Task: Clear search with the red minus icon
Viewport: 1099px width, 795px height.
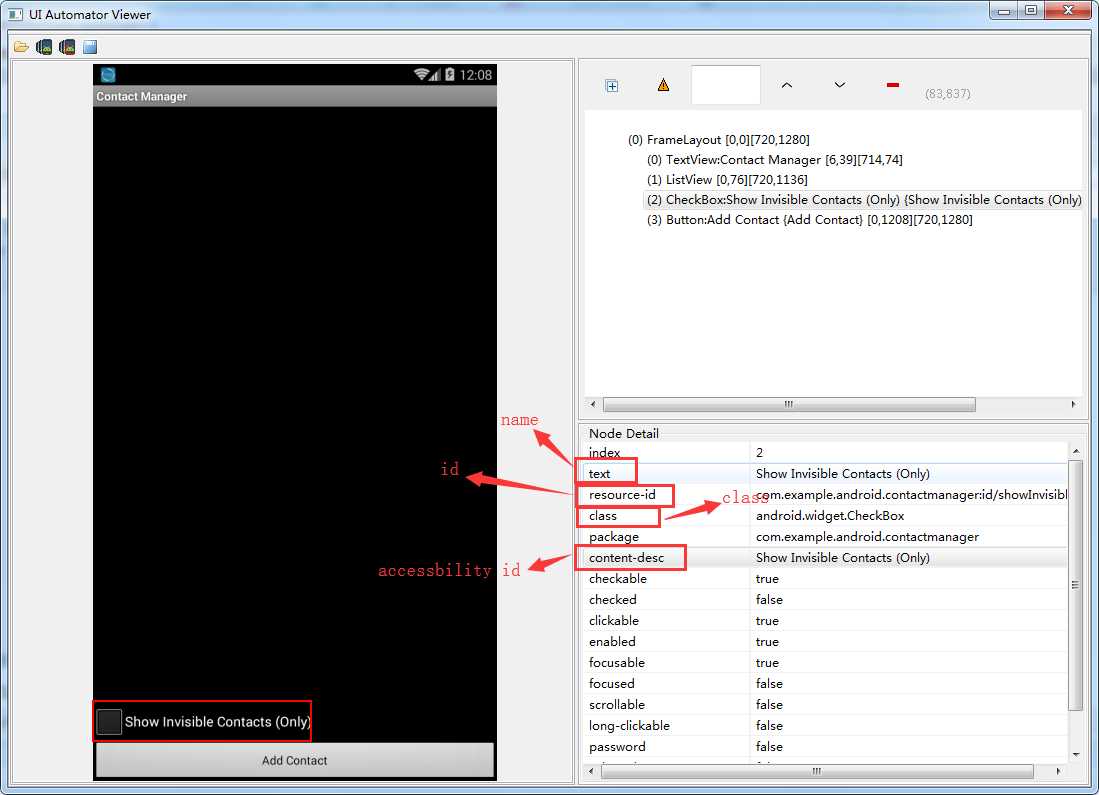Action: coord(892,85)
